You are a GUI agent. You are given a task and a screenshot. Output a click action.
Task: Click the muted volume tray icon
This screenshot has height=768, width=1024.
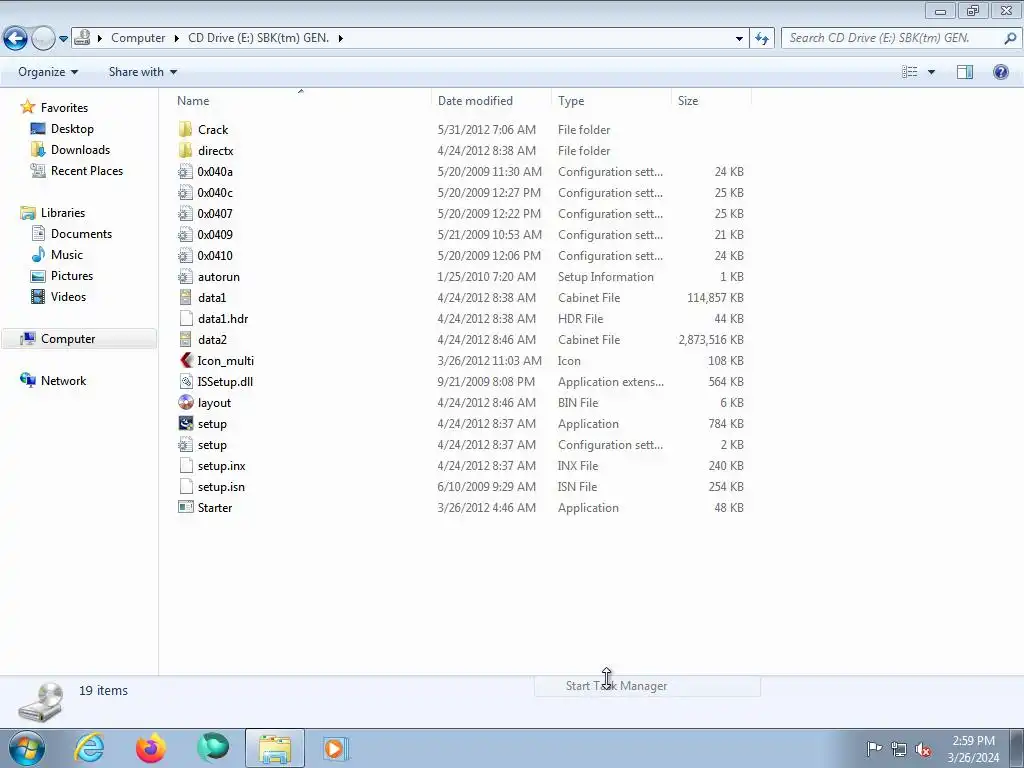pos(922,749)
